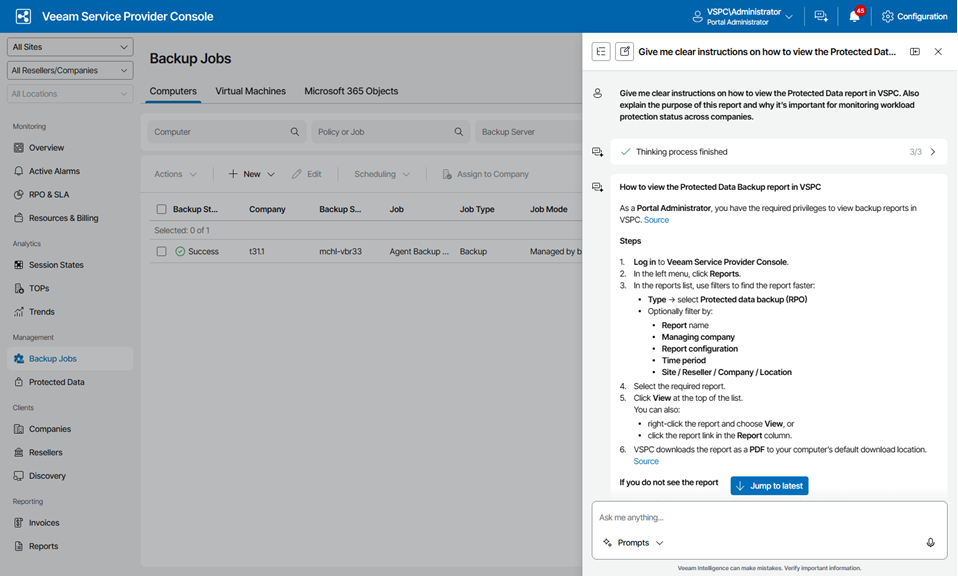Expand the All Locations dropdown
Viewport: 958px width, 576px height.
70,93
